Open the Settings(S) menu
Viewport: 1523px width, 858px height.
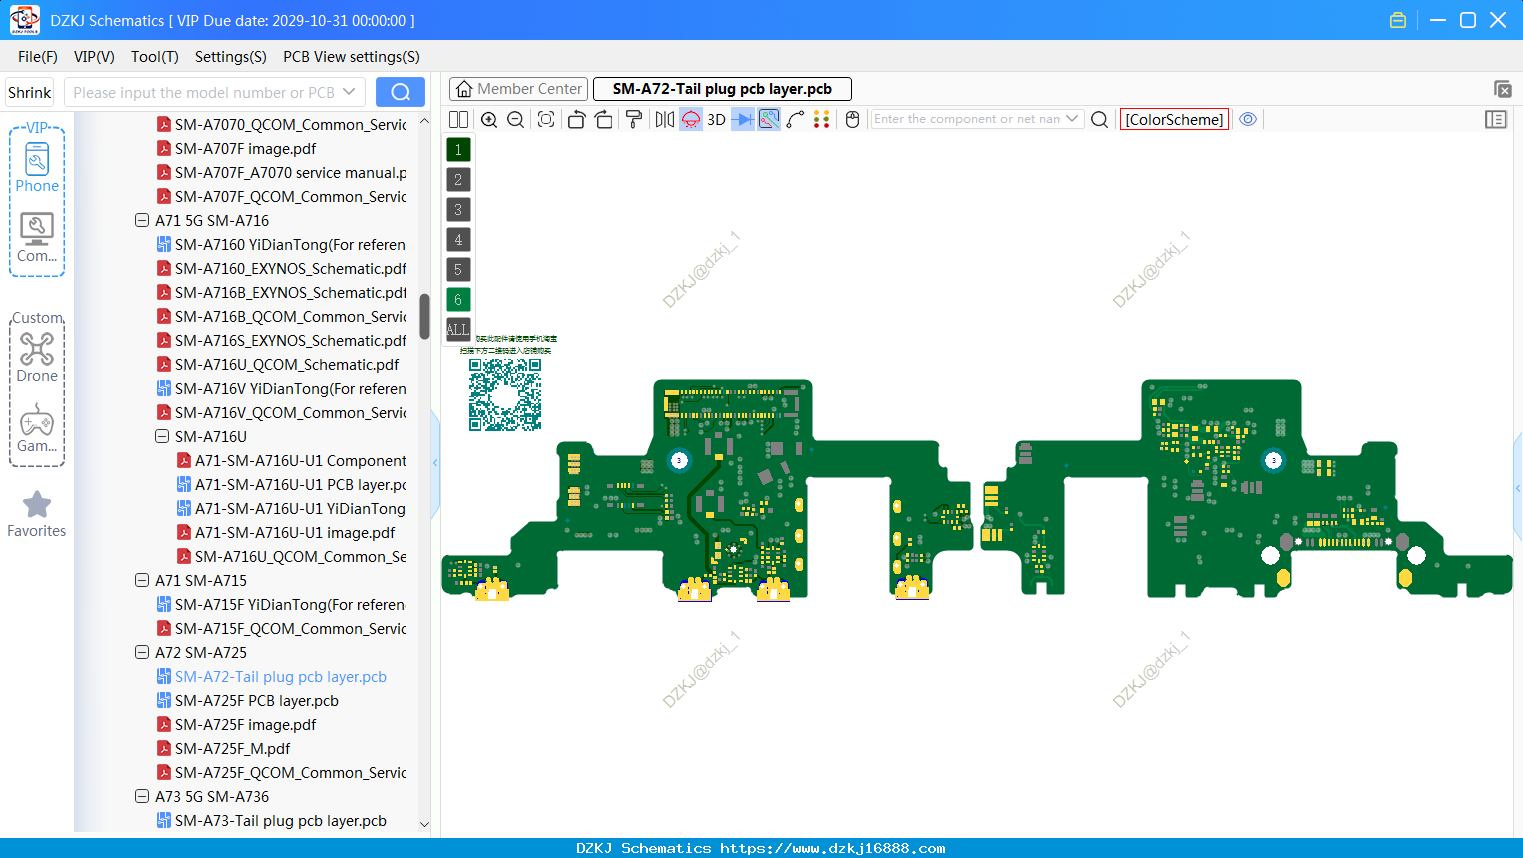coord(231,57)
